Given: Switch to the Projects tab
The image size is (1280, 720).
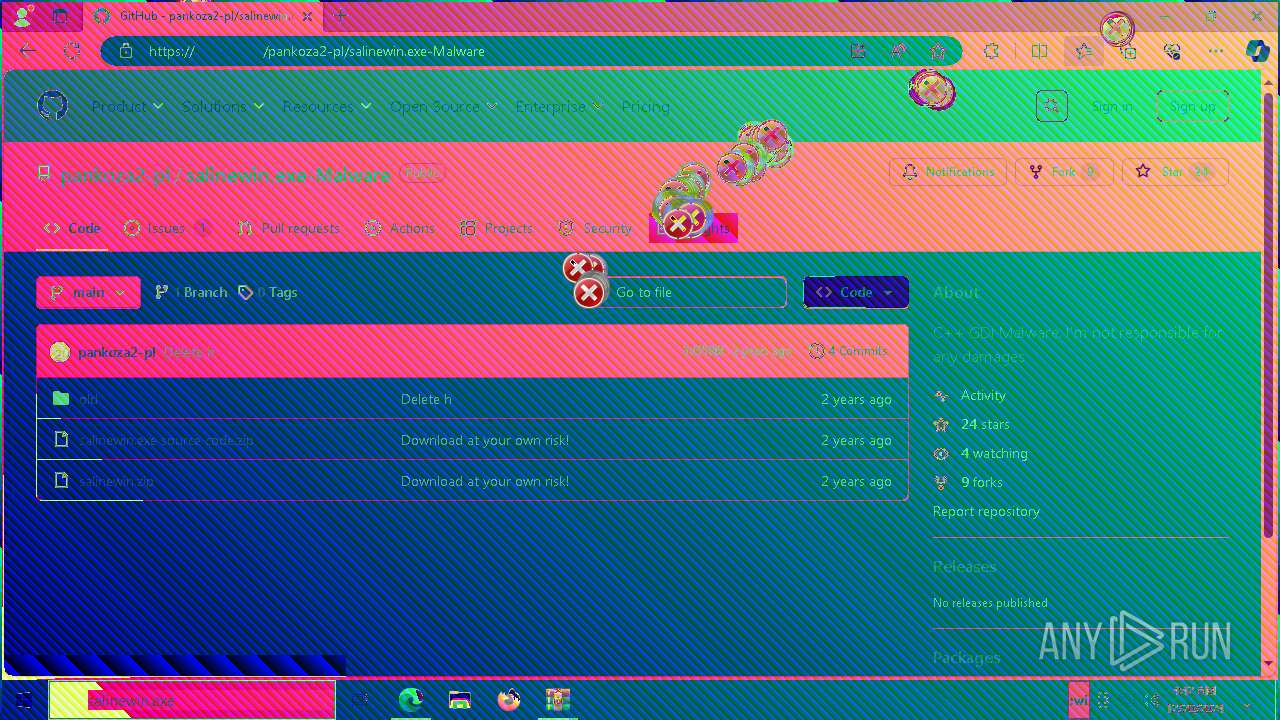Looking at the screenshot, I should [x=496, y=228].
